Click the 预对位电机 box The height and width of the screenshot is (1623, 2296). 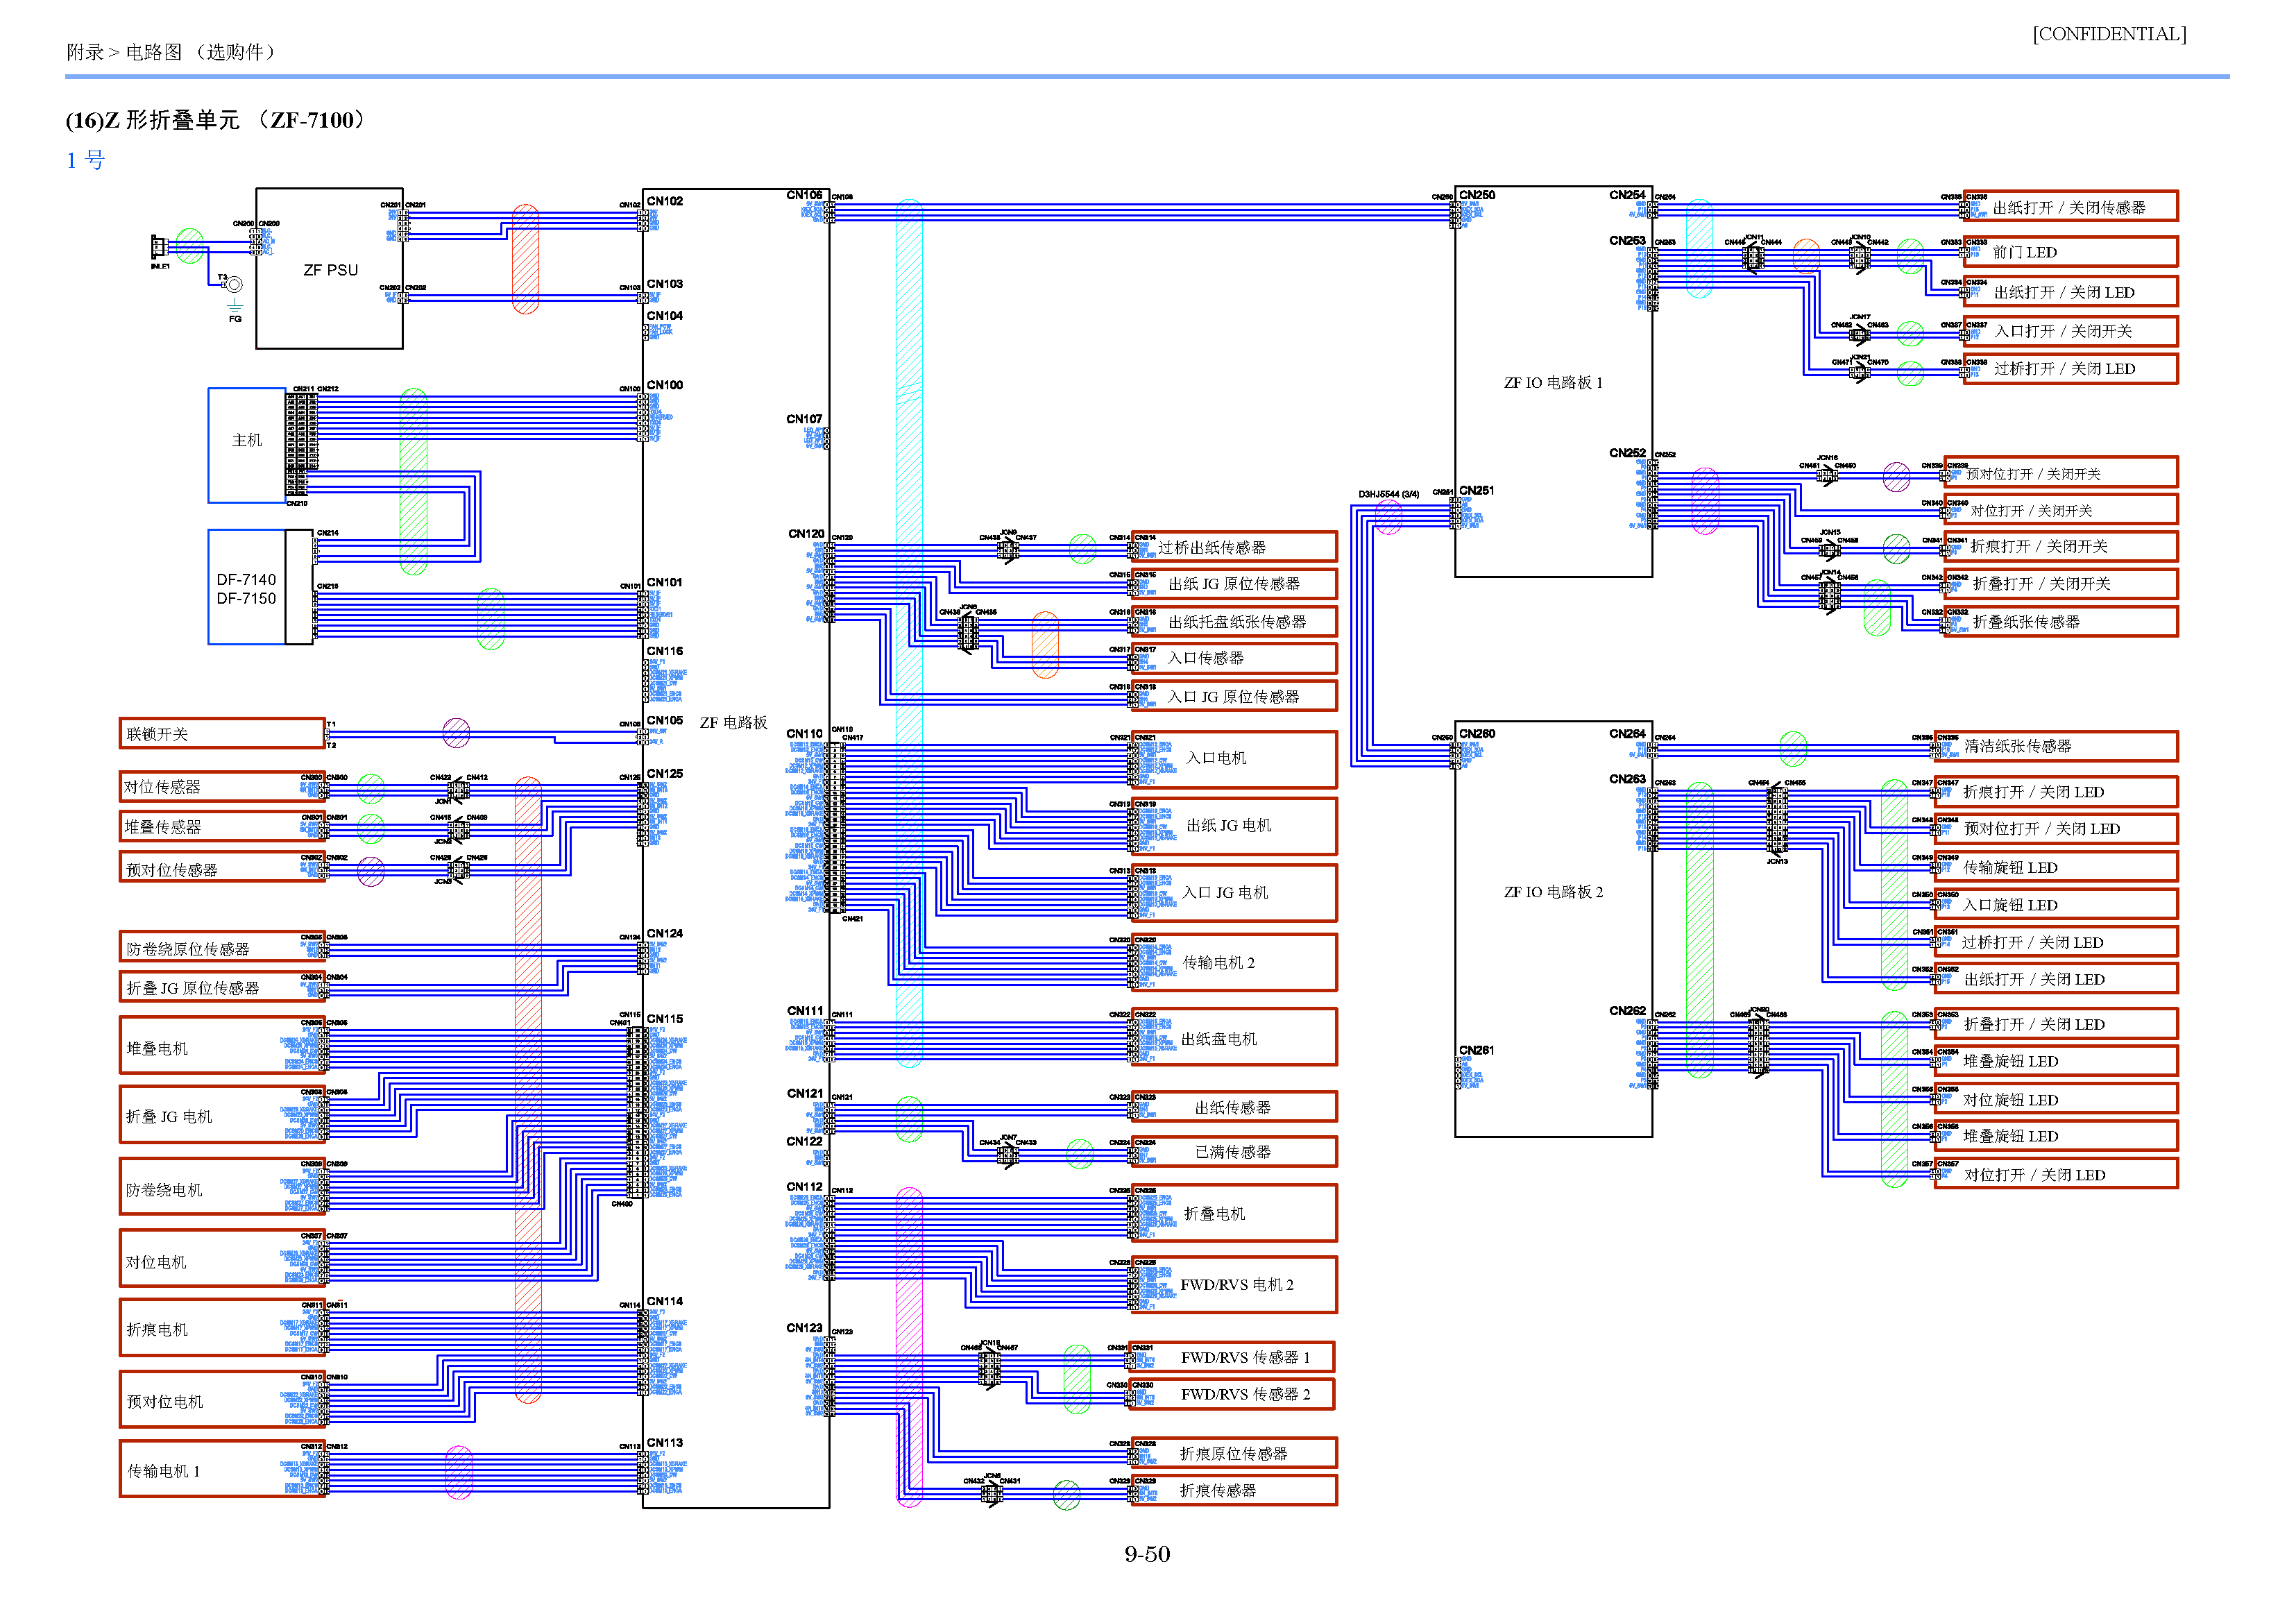click(x=222, y=1400)
